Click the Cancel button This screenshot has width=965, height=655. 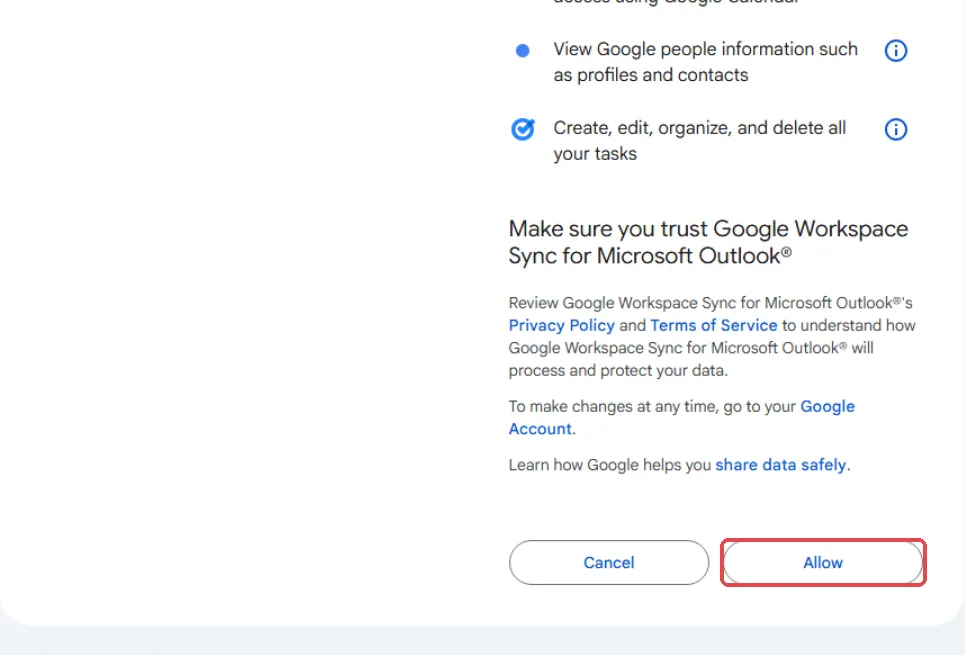[x=609, y=563]
